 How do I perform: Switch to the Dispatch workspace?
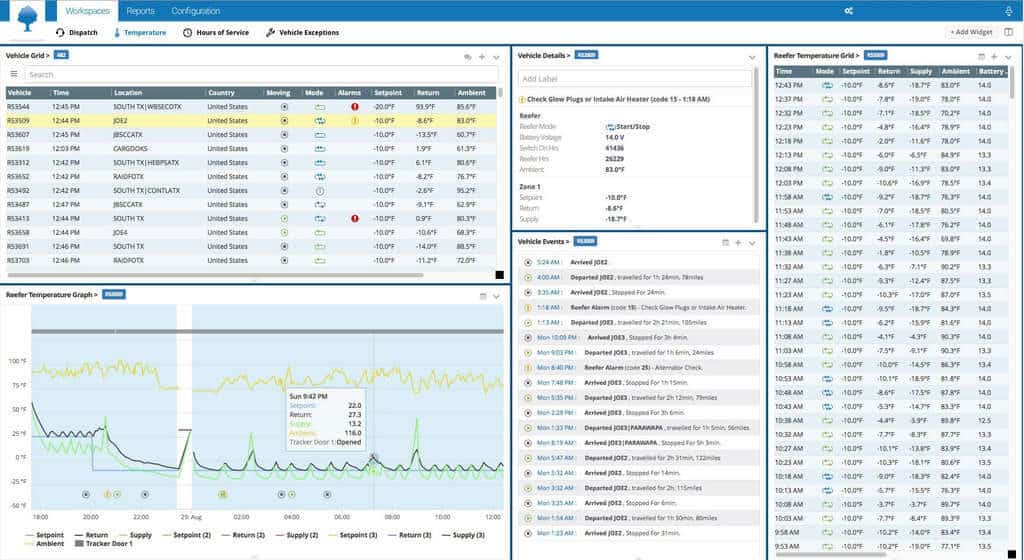(x=76, y=33)
